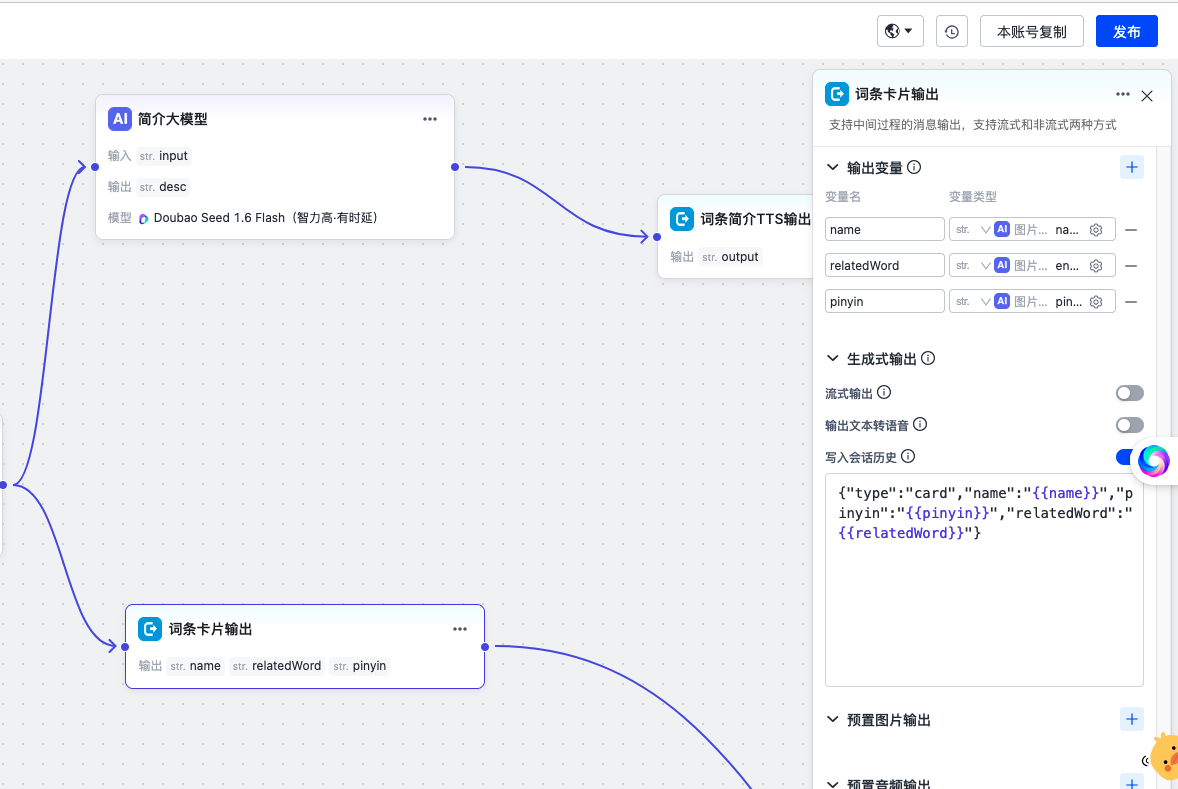This screenshot has width=1178, height=789.
Task: Open type dropdown for the name variable
Action: click(973, 230)
